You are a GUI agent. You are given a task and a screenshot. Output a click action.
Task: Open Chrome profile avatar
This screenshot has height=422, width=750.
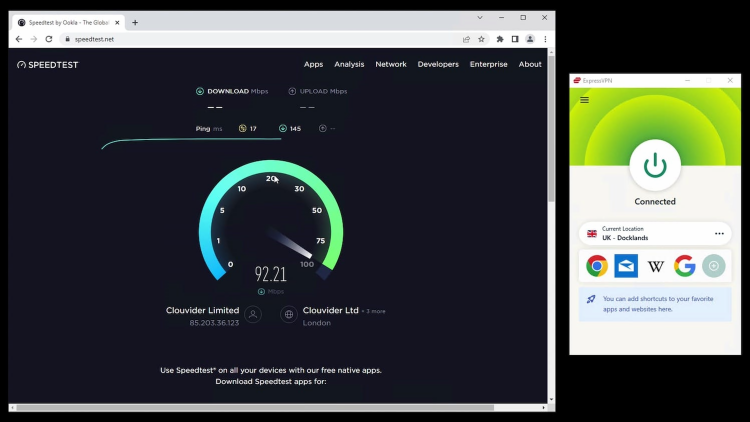(x=530, y=39)
